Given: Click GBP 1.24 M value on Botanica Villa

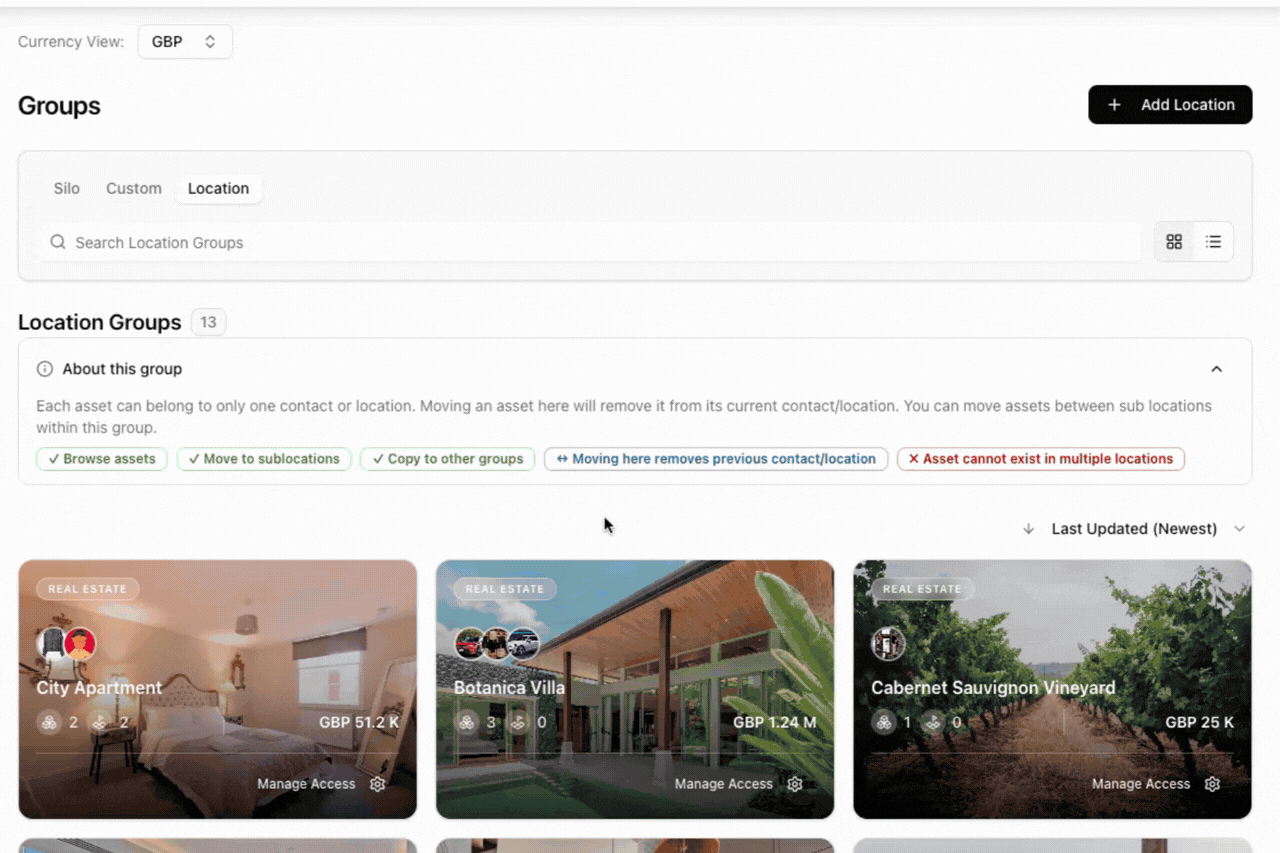Looking at the screenshot, I should [775, 722].
